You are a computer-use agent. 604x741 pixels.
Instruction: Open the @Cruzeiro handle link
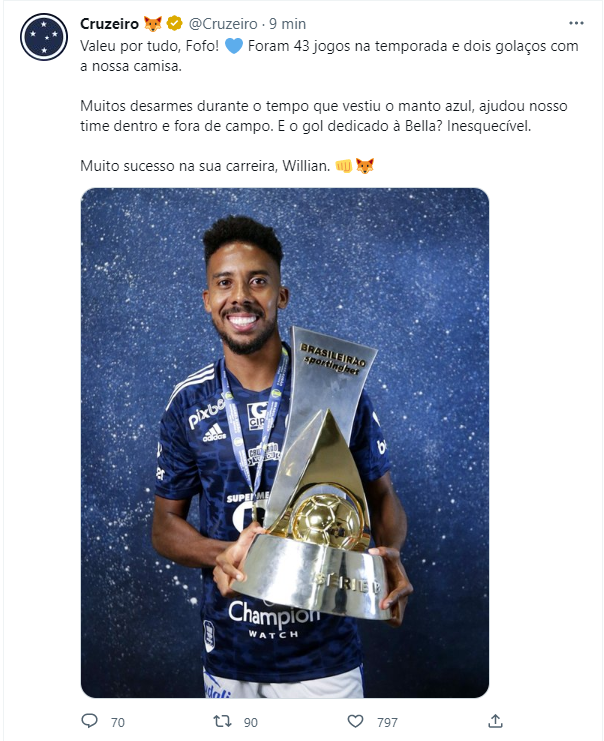click(x=223, y=24)
